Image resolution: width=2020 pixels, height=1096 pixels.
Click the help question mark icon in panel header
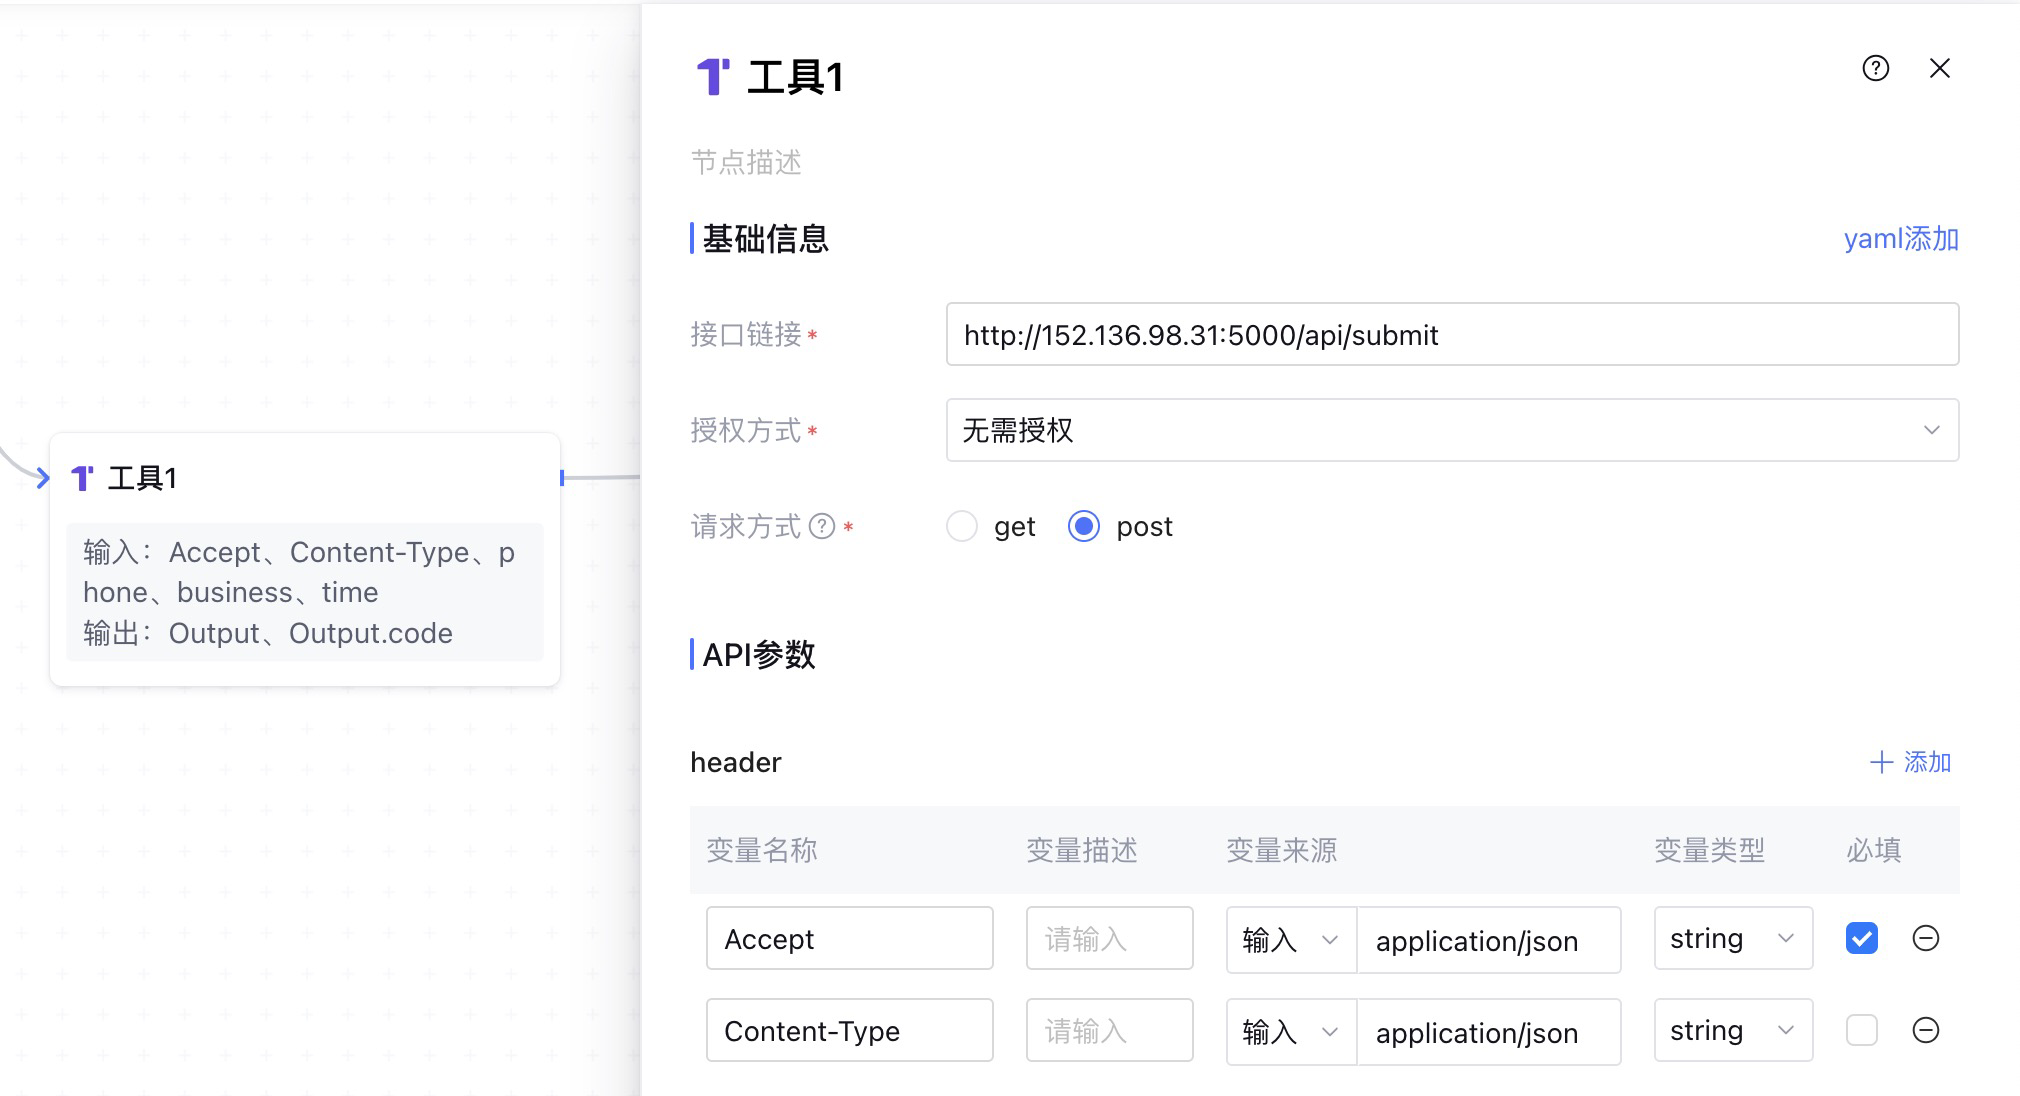(x=1875, y=68)
